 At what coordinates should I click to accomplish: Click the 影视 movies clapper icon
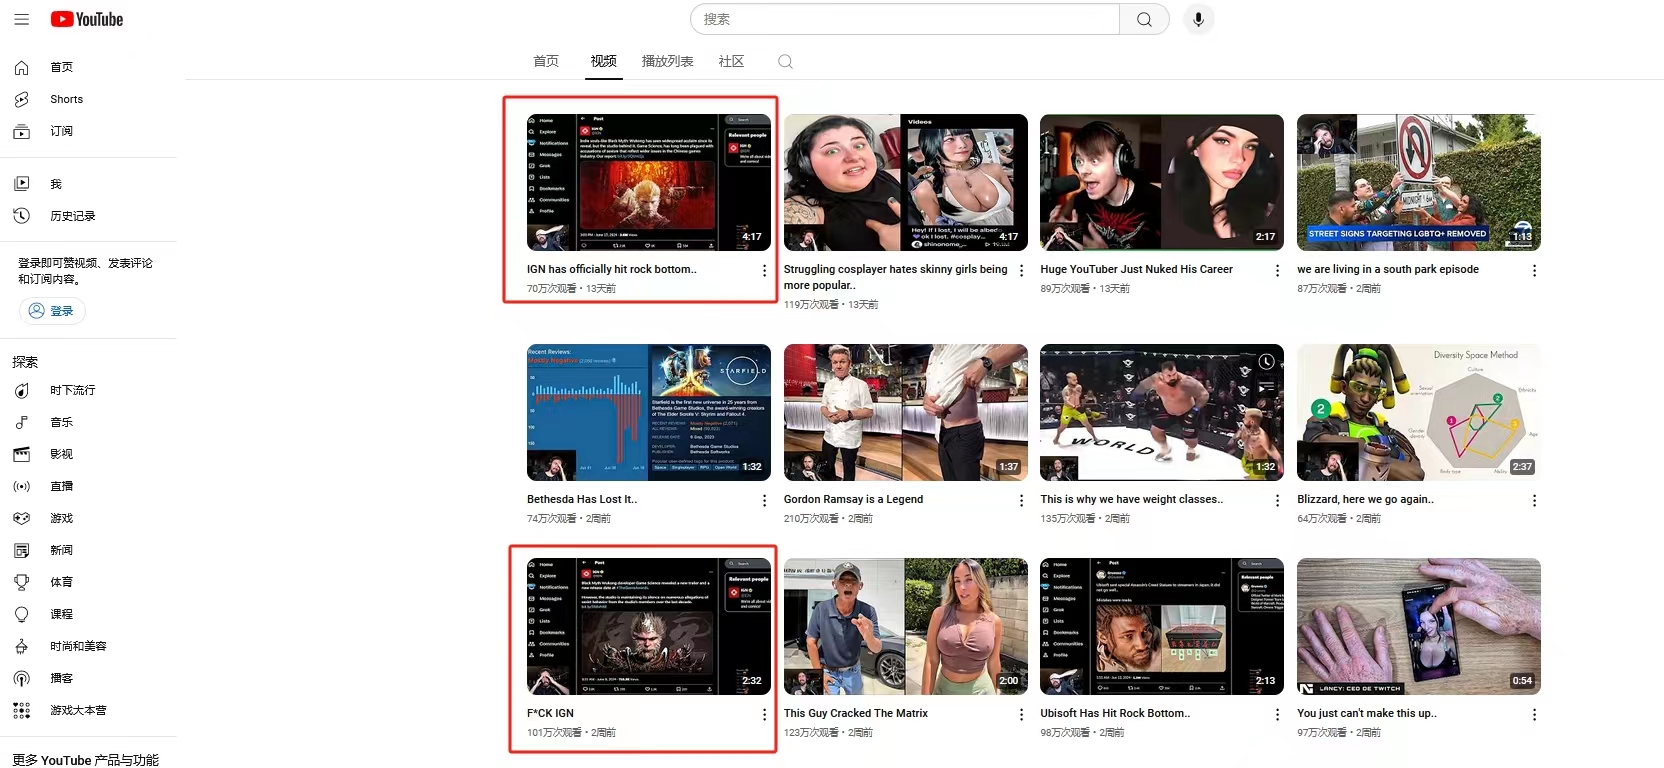point(21,454)
